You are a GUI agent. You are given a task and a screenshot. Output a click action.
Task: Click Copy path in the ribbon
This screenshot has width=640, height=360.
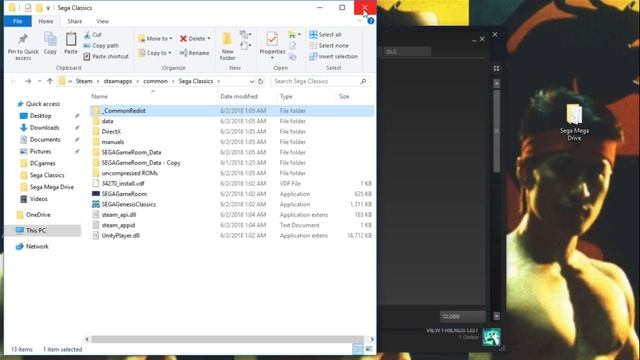click(101, 46)
